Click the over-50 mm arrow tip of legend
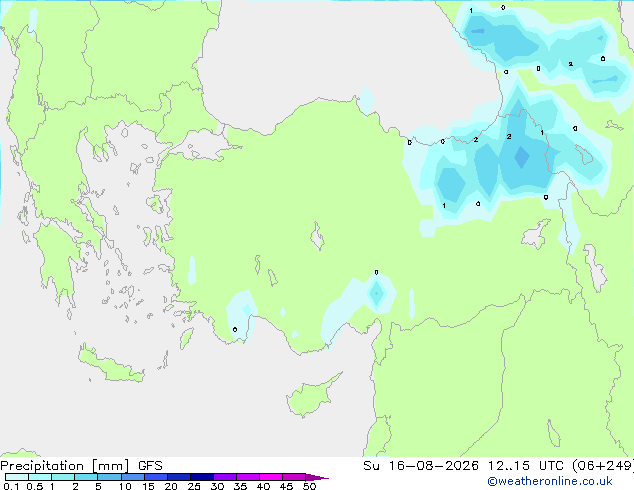This screenshot has width=634, height=490. point(317,477)
